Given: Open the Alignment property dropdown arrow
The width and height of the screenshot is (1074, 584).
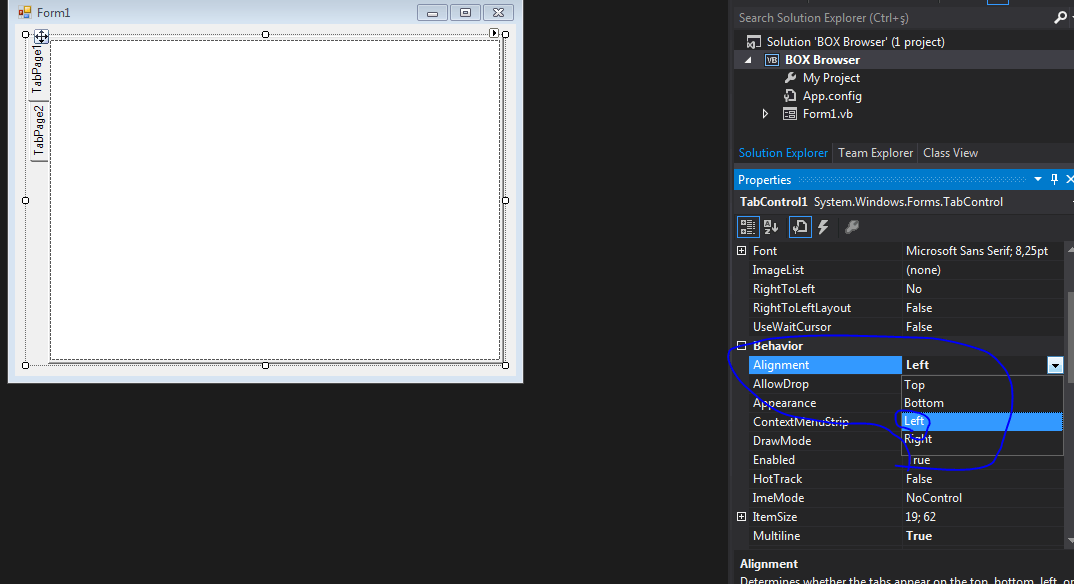Looking at the screenshot, I should coord(1055,365).
